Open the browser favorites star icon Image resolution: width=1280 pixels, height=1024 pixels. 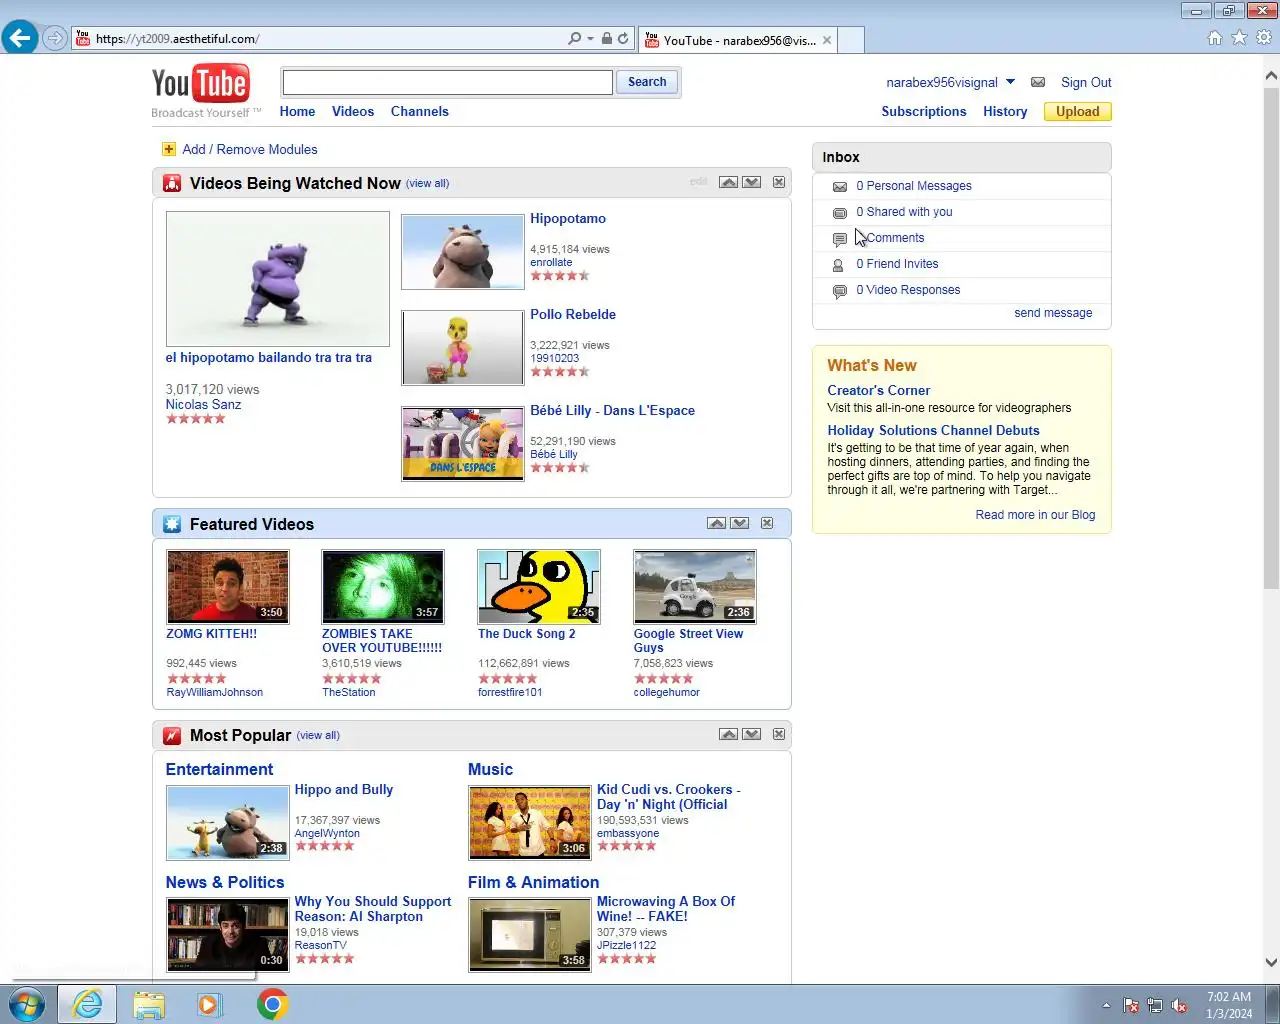click(1239, 38)
